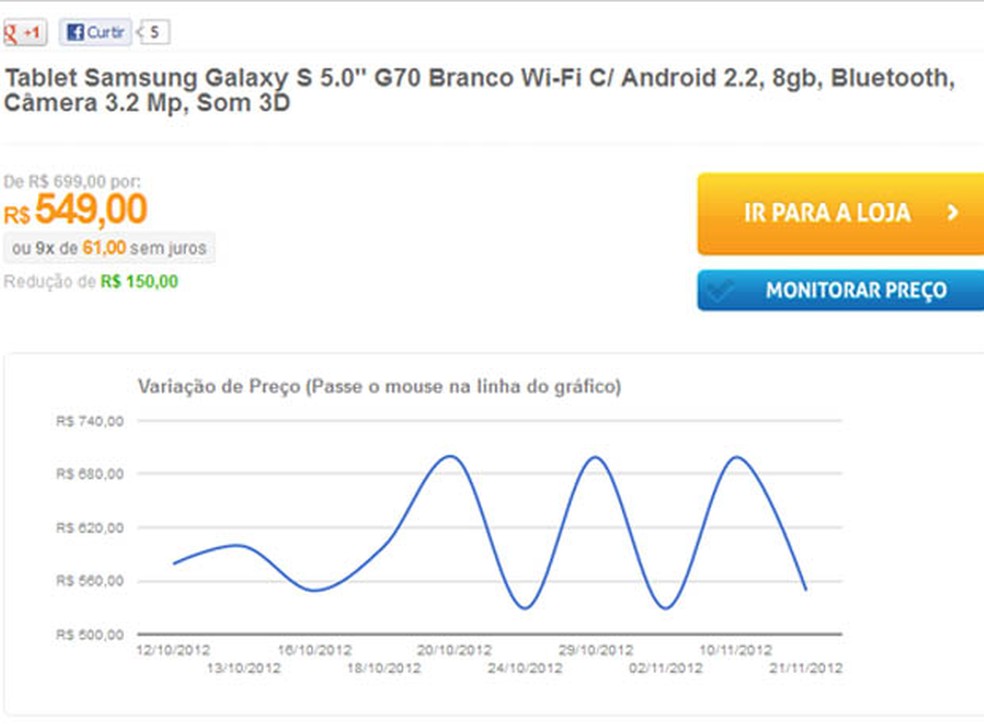Viewport: 984px width, 725px height.
Task: Click the chart line end at 21/11/2012
Action: (806, 589)
